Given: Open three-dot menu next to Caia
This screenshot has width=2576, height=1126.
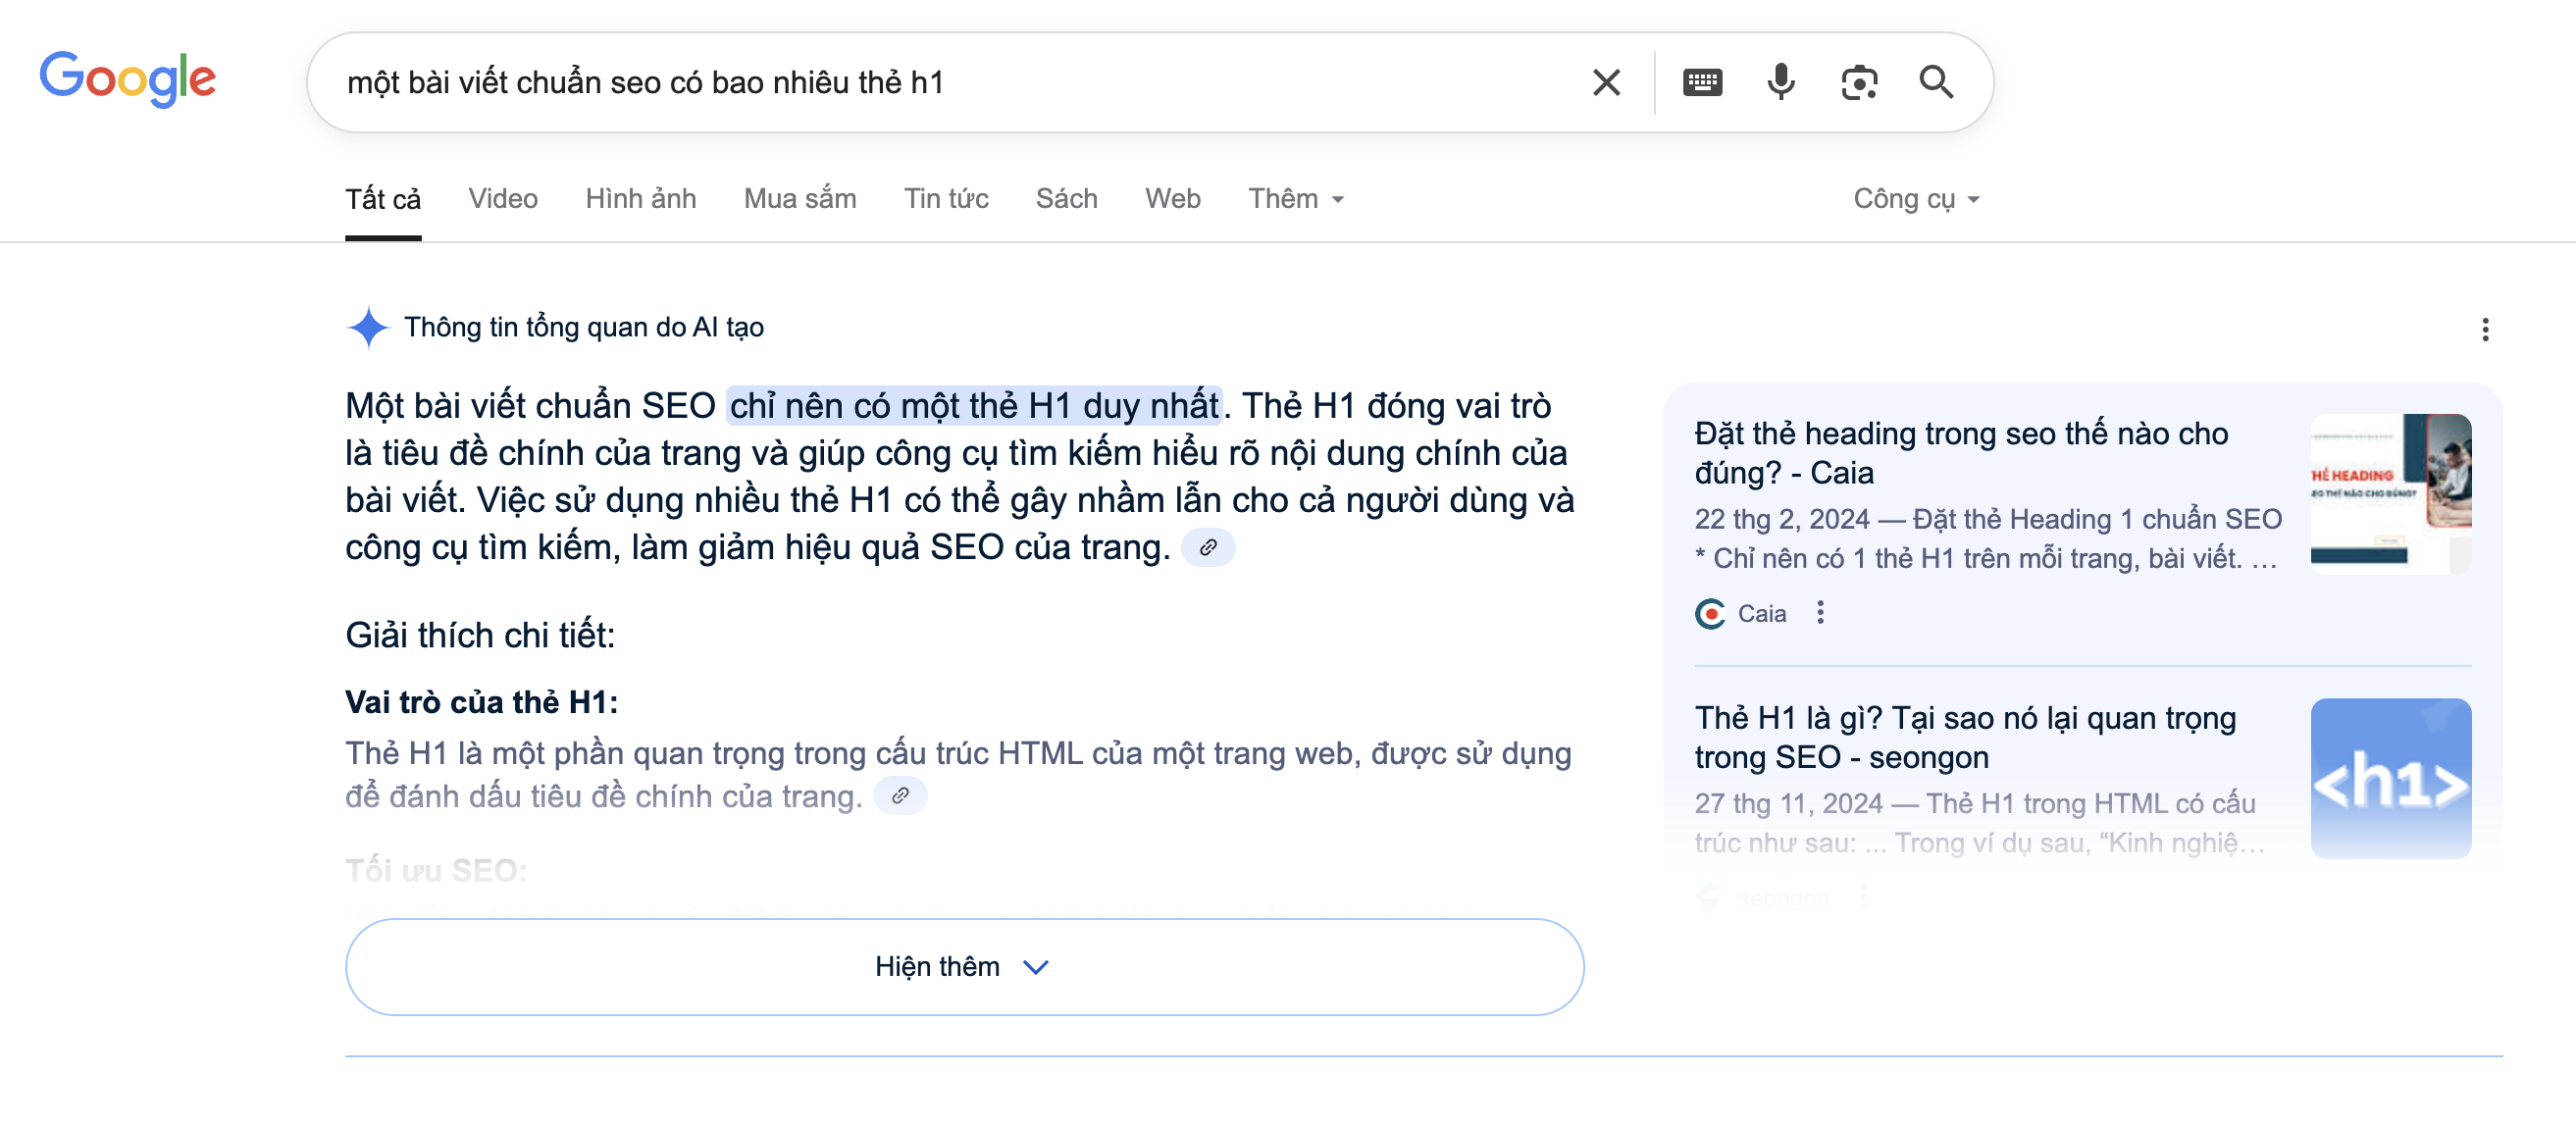Looking at the screenshot, I should 1820,613.
